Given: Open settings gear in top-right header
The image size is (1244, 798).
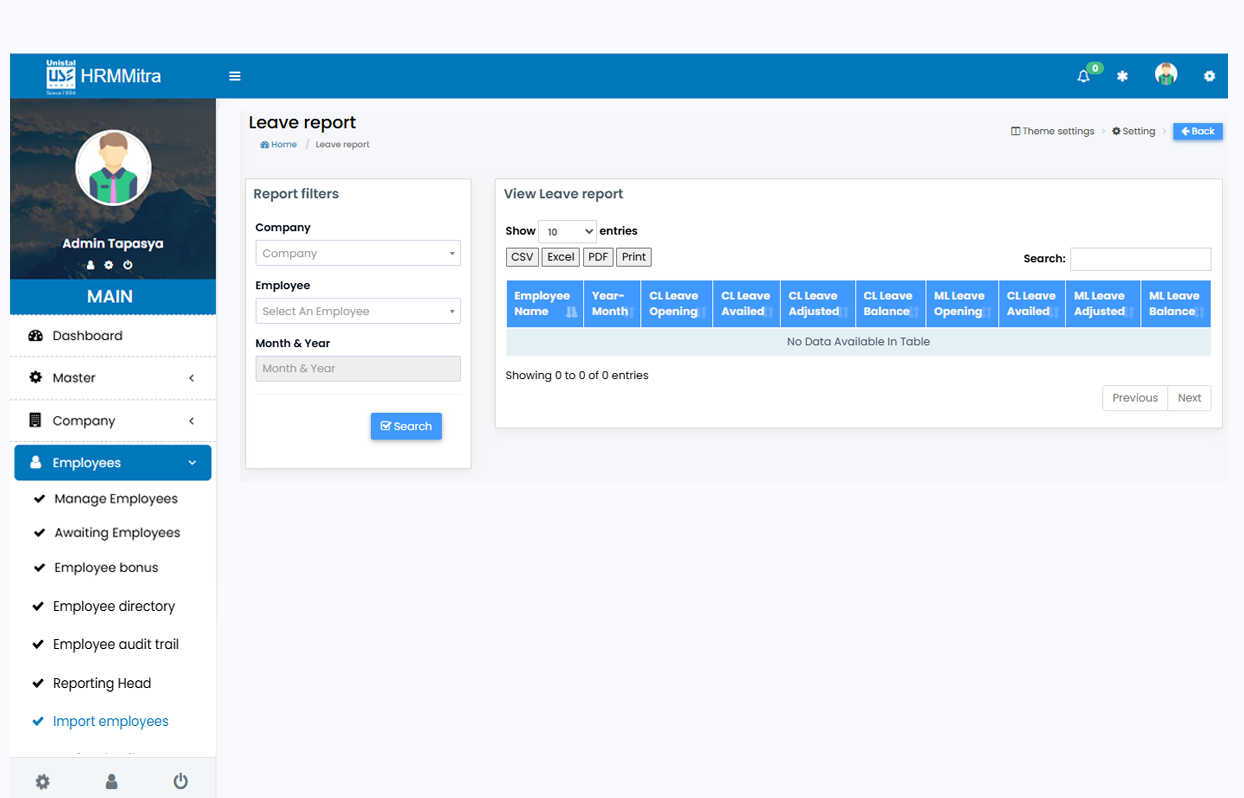Looking at the screenshot, I should coord(1209,76).
